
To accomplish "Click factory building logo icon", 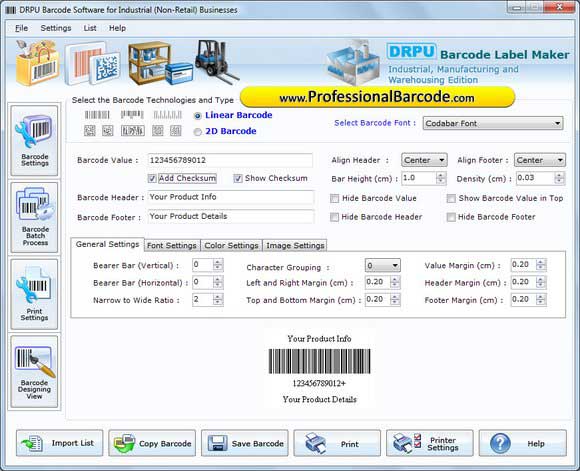I will tap(353, 63).
